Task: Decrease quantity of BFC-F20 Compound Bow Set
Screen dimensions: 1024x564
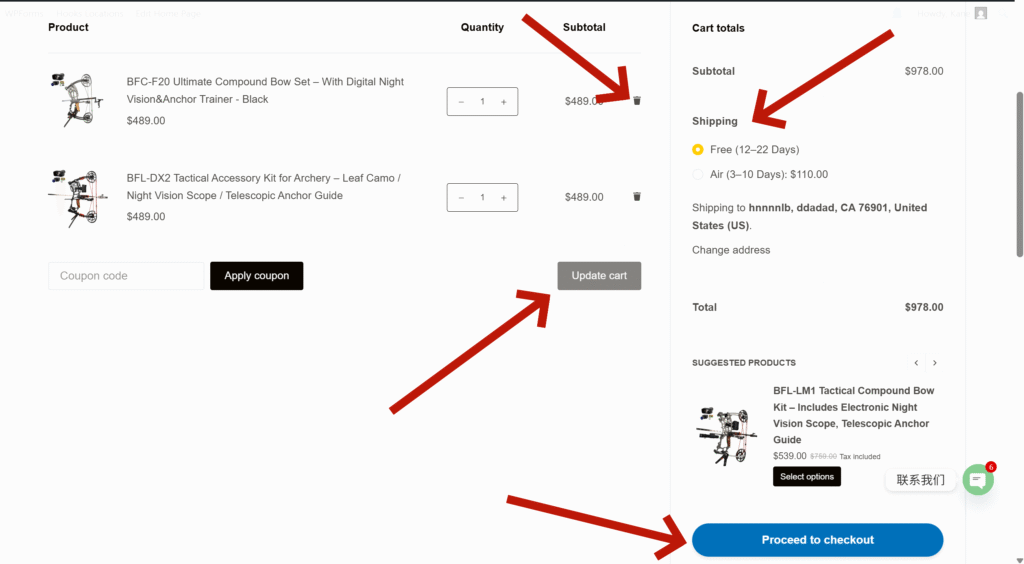Action: tap(461, 101)
